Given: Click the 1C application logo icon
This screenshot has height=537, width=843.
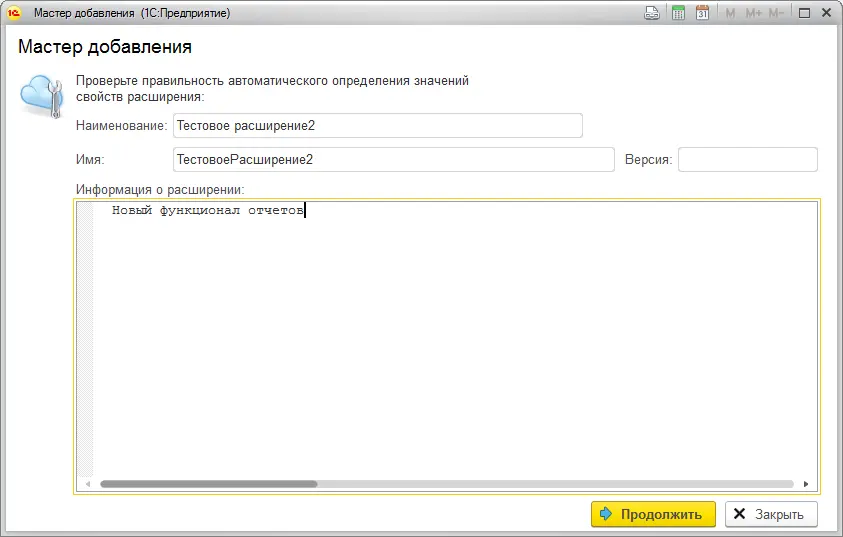Looking at the screenshot, I should [13, 12].
